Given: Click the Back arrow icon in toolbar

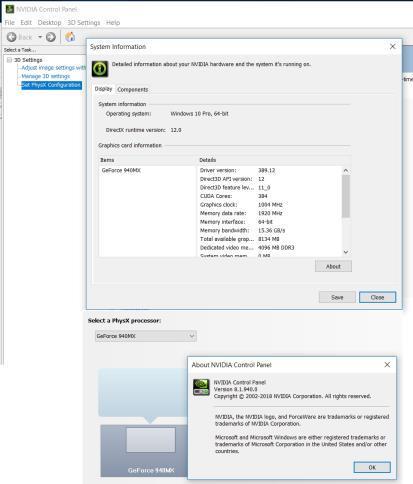Looking at the screenshot, I should pyautogui.click(x=12, y=37).
